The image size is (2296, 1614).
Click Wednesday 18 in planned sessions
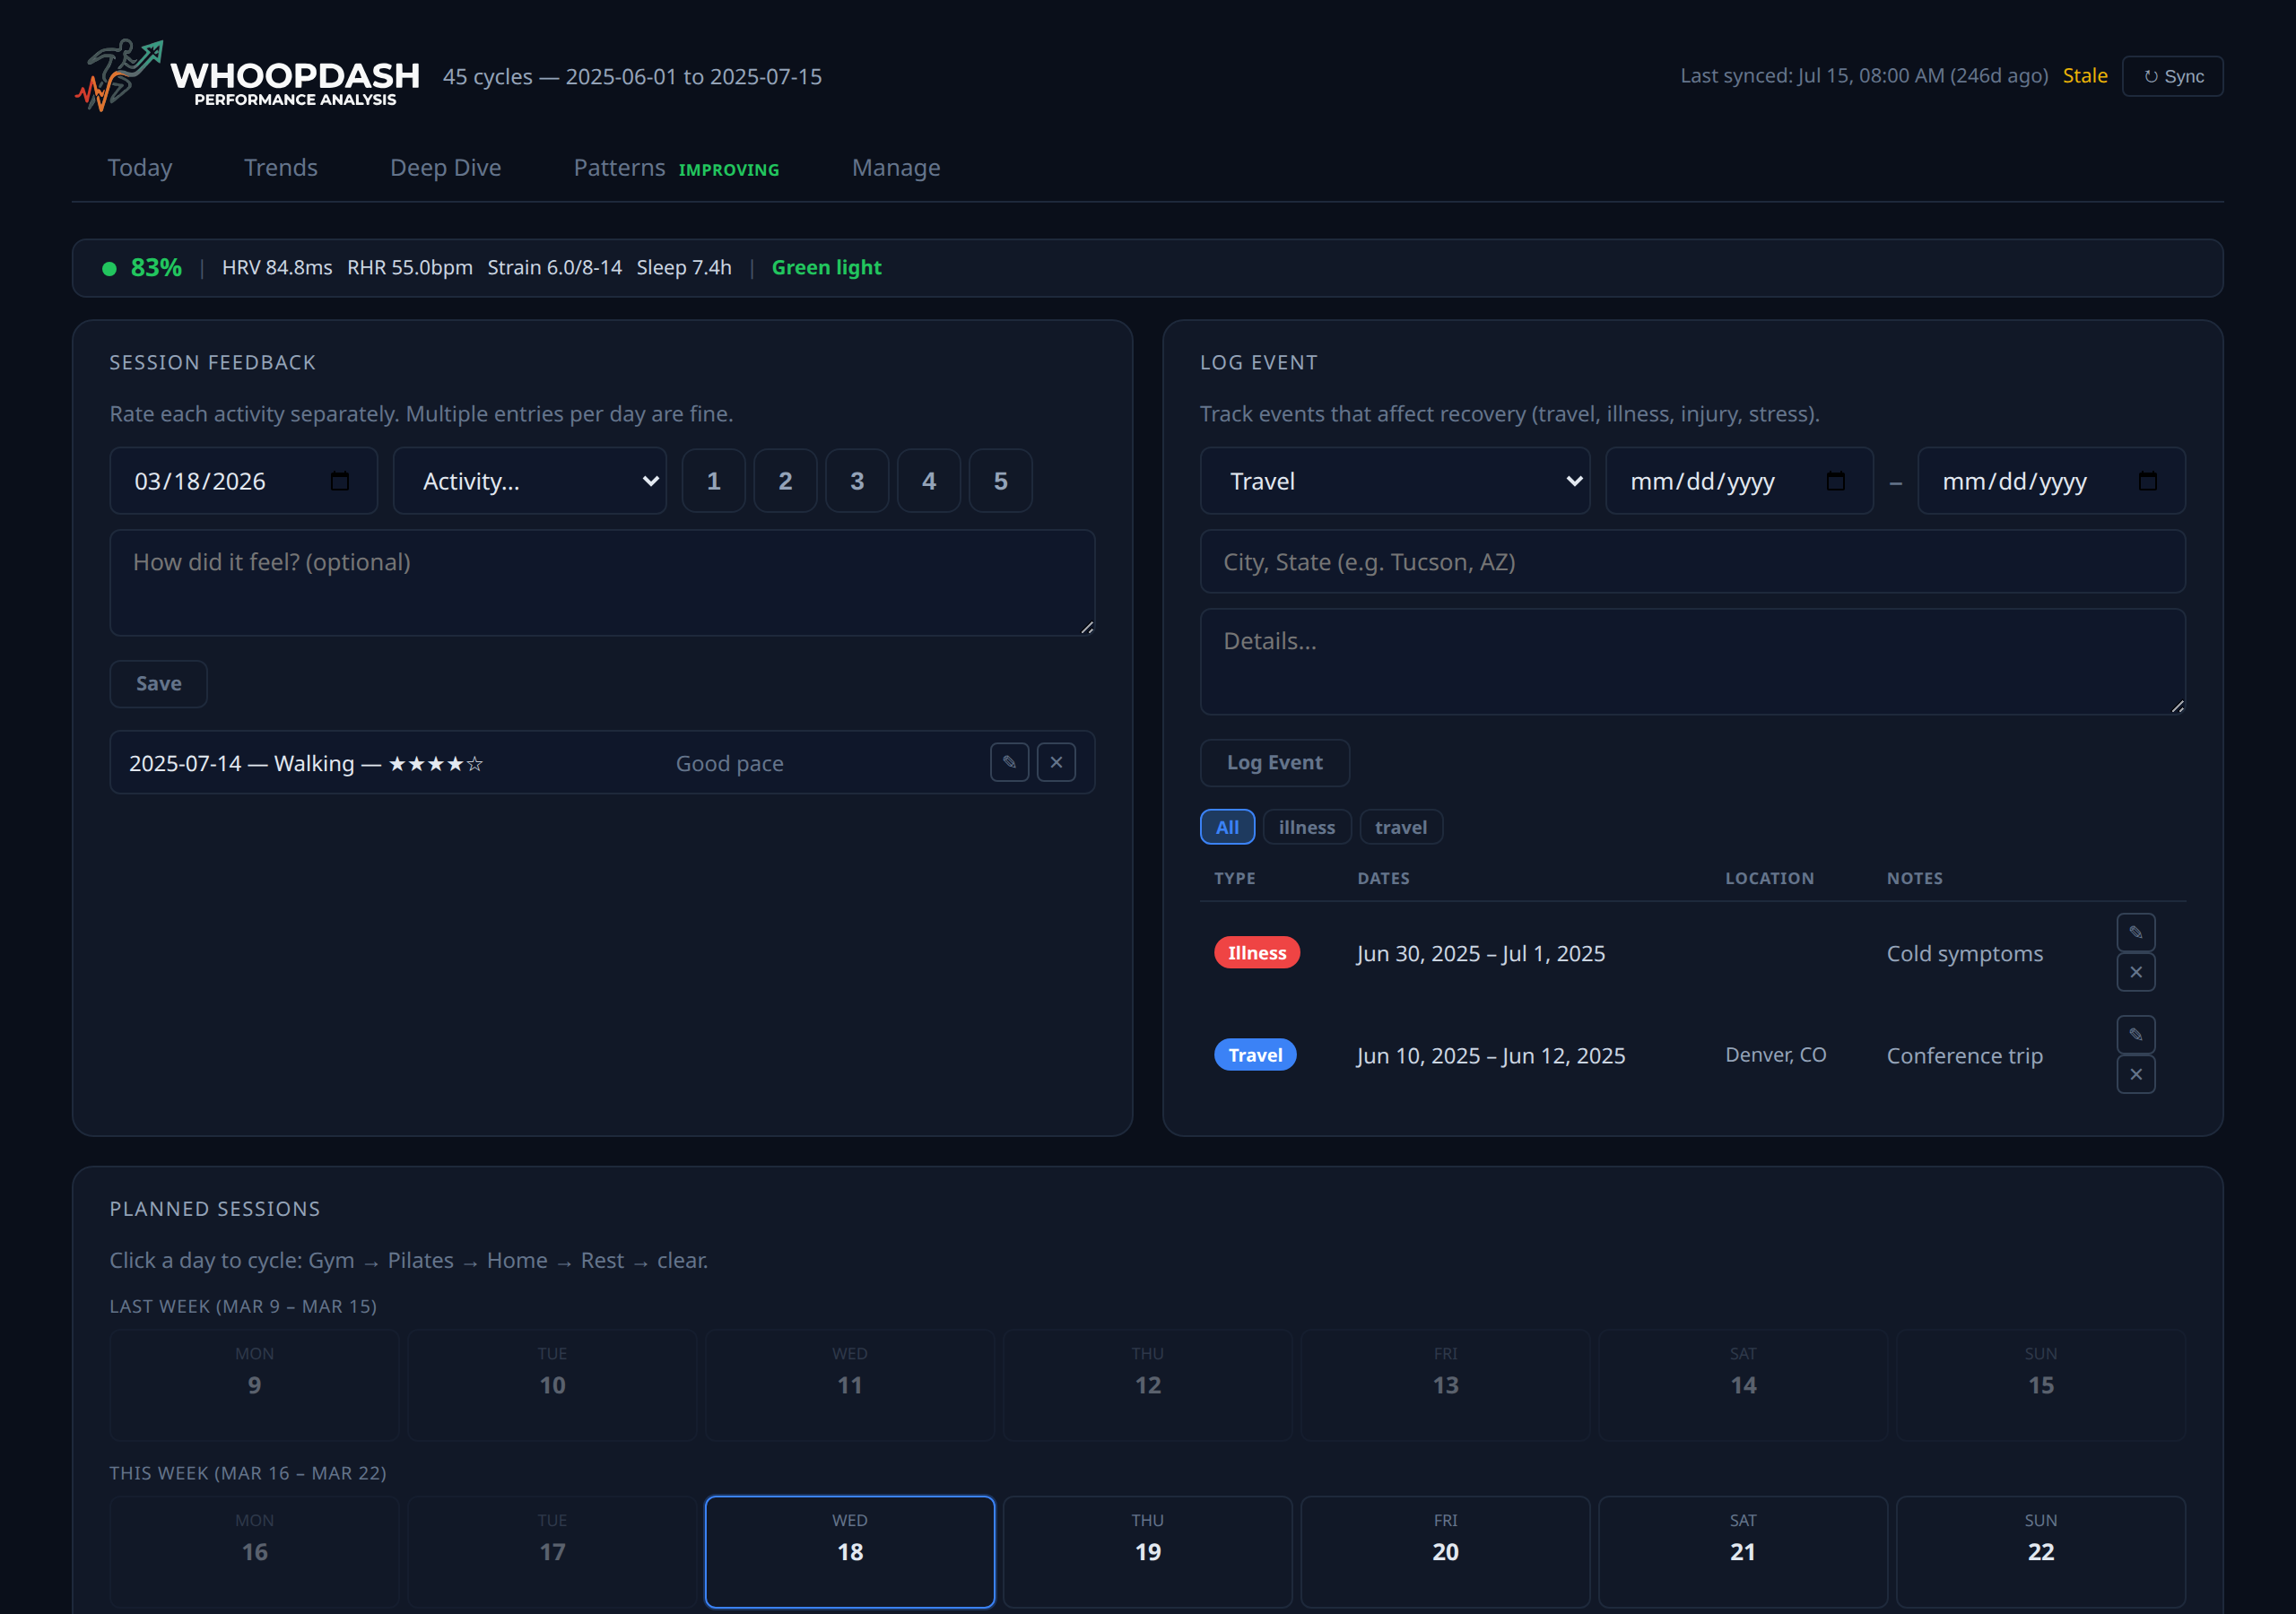click(849, 1550)
